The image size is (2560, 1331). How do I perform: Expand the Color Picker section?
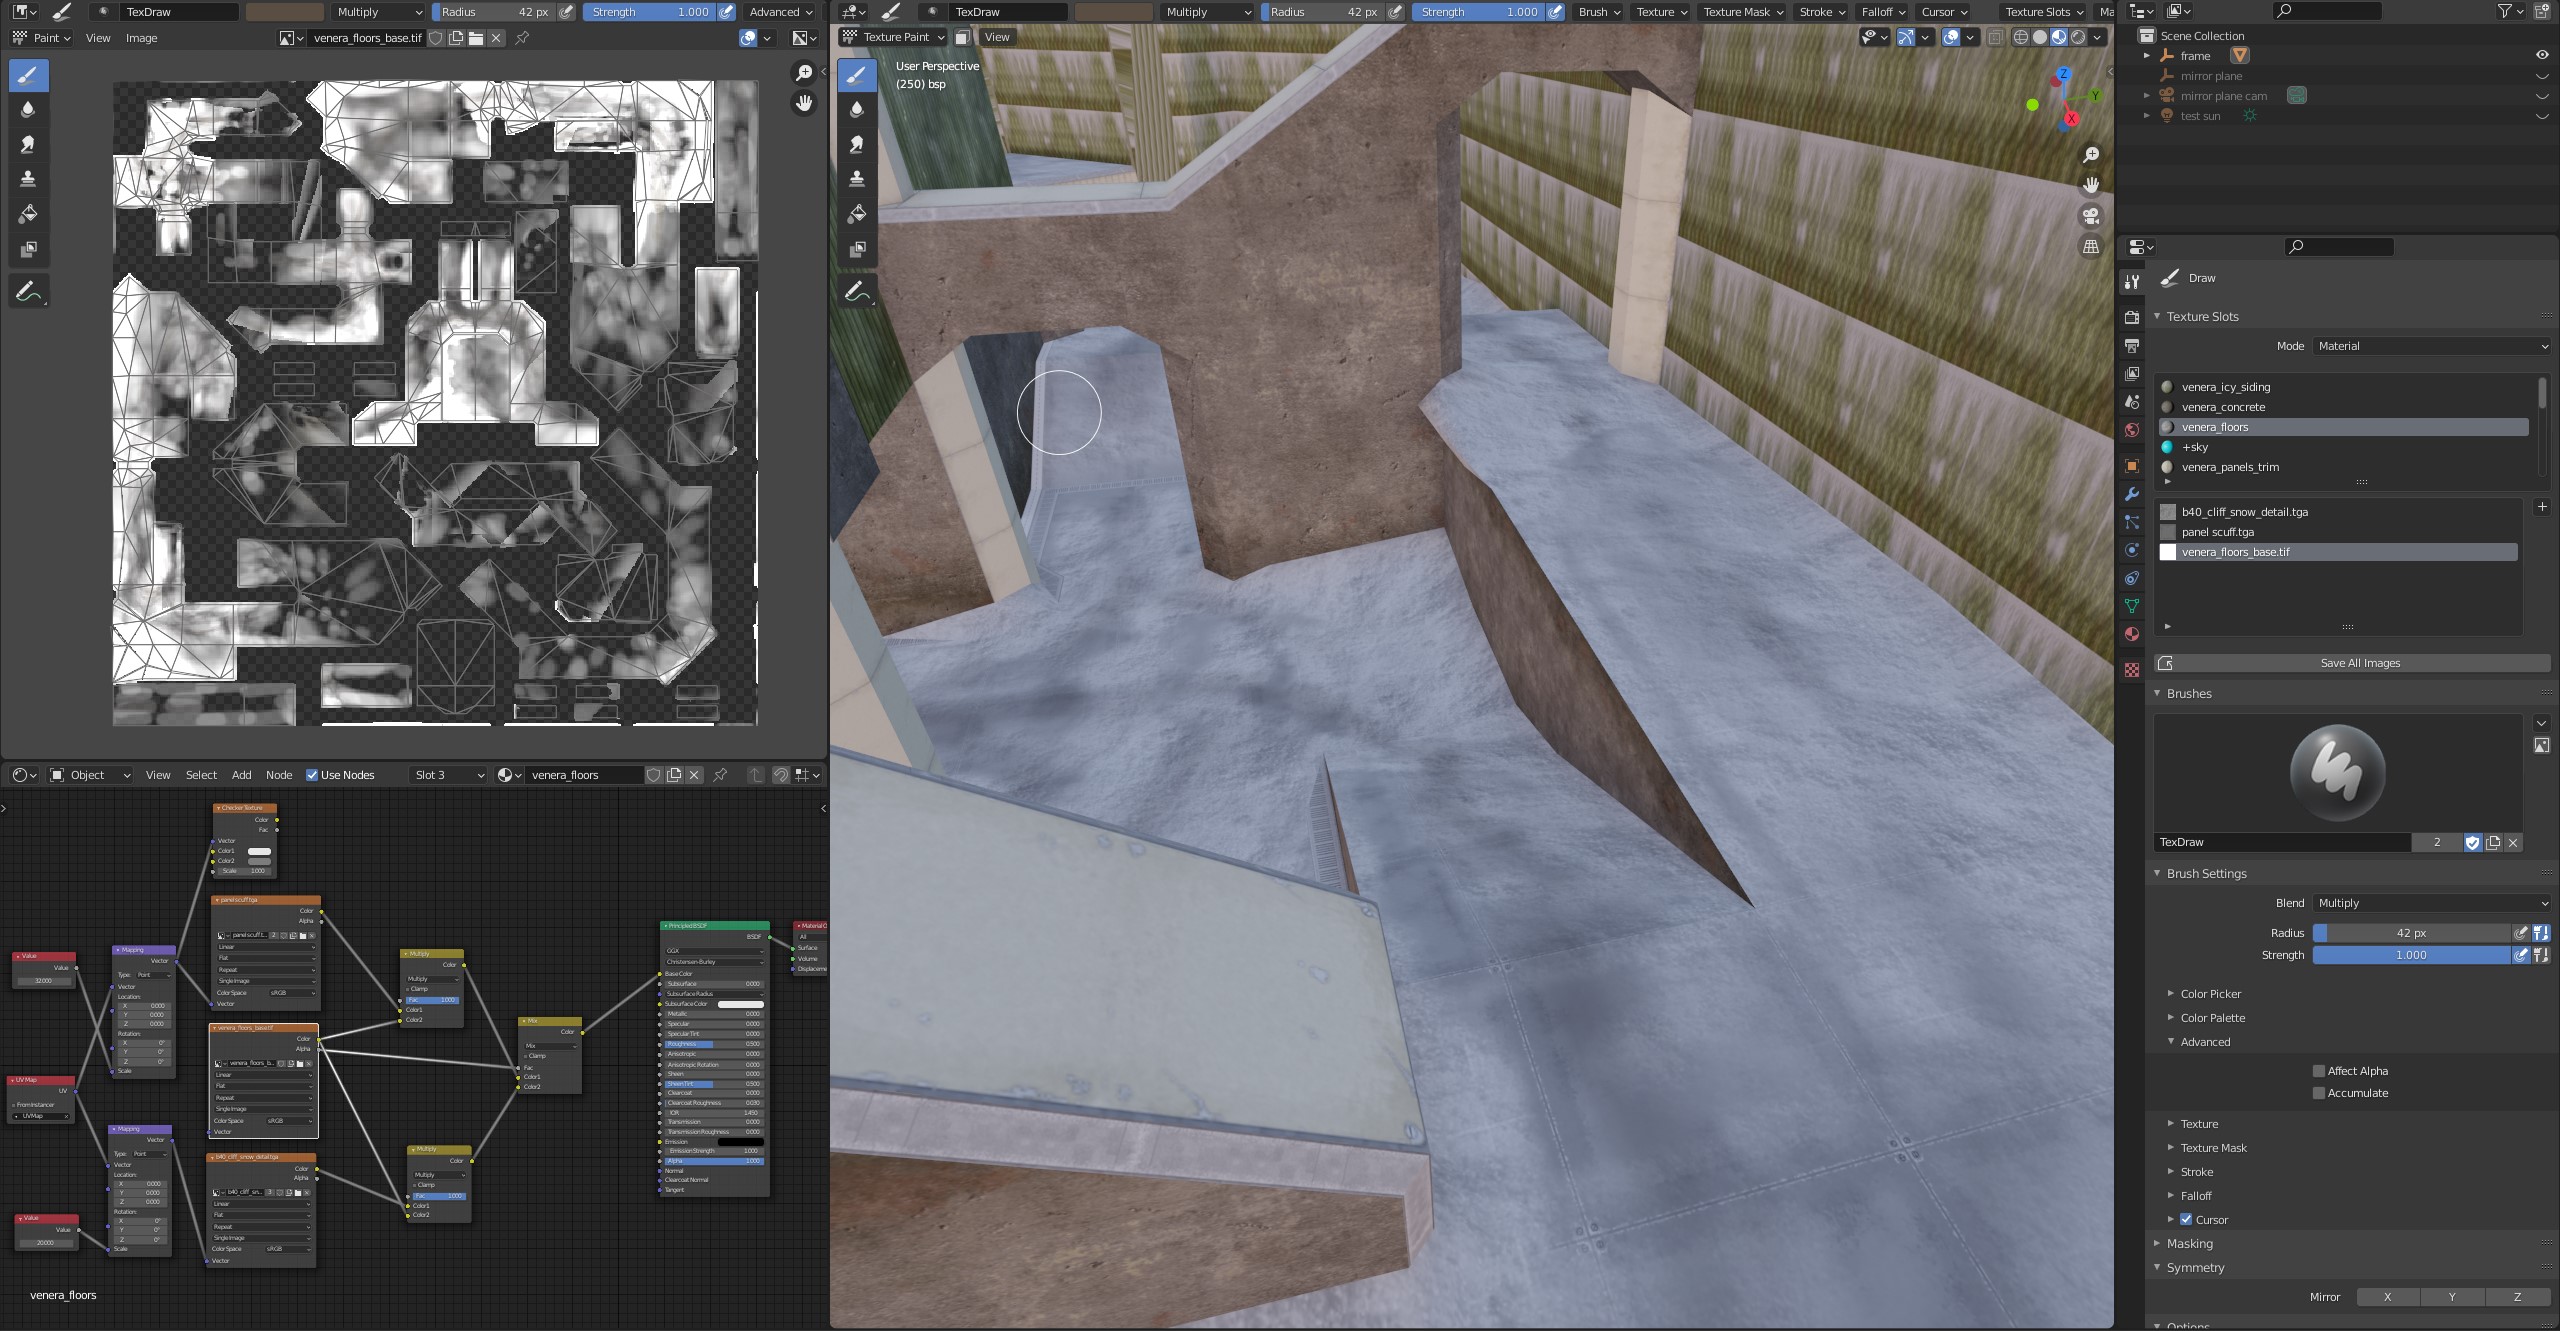tap(2211, 994)
